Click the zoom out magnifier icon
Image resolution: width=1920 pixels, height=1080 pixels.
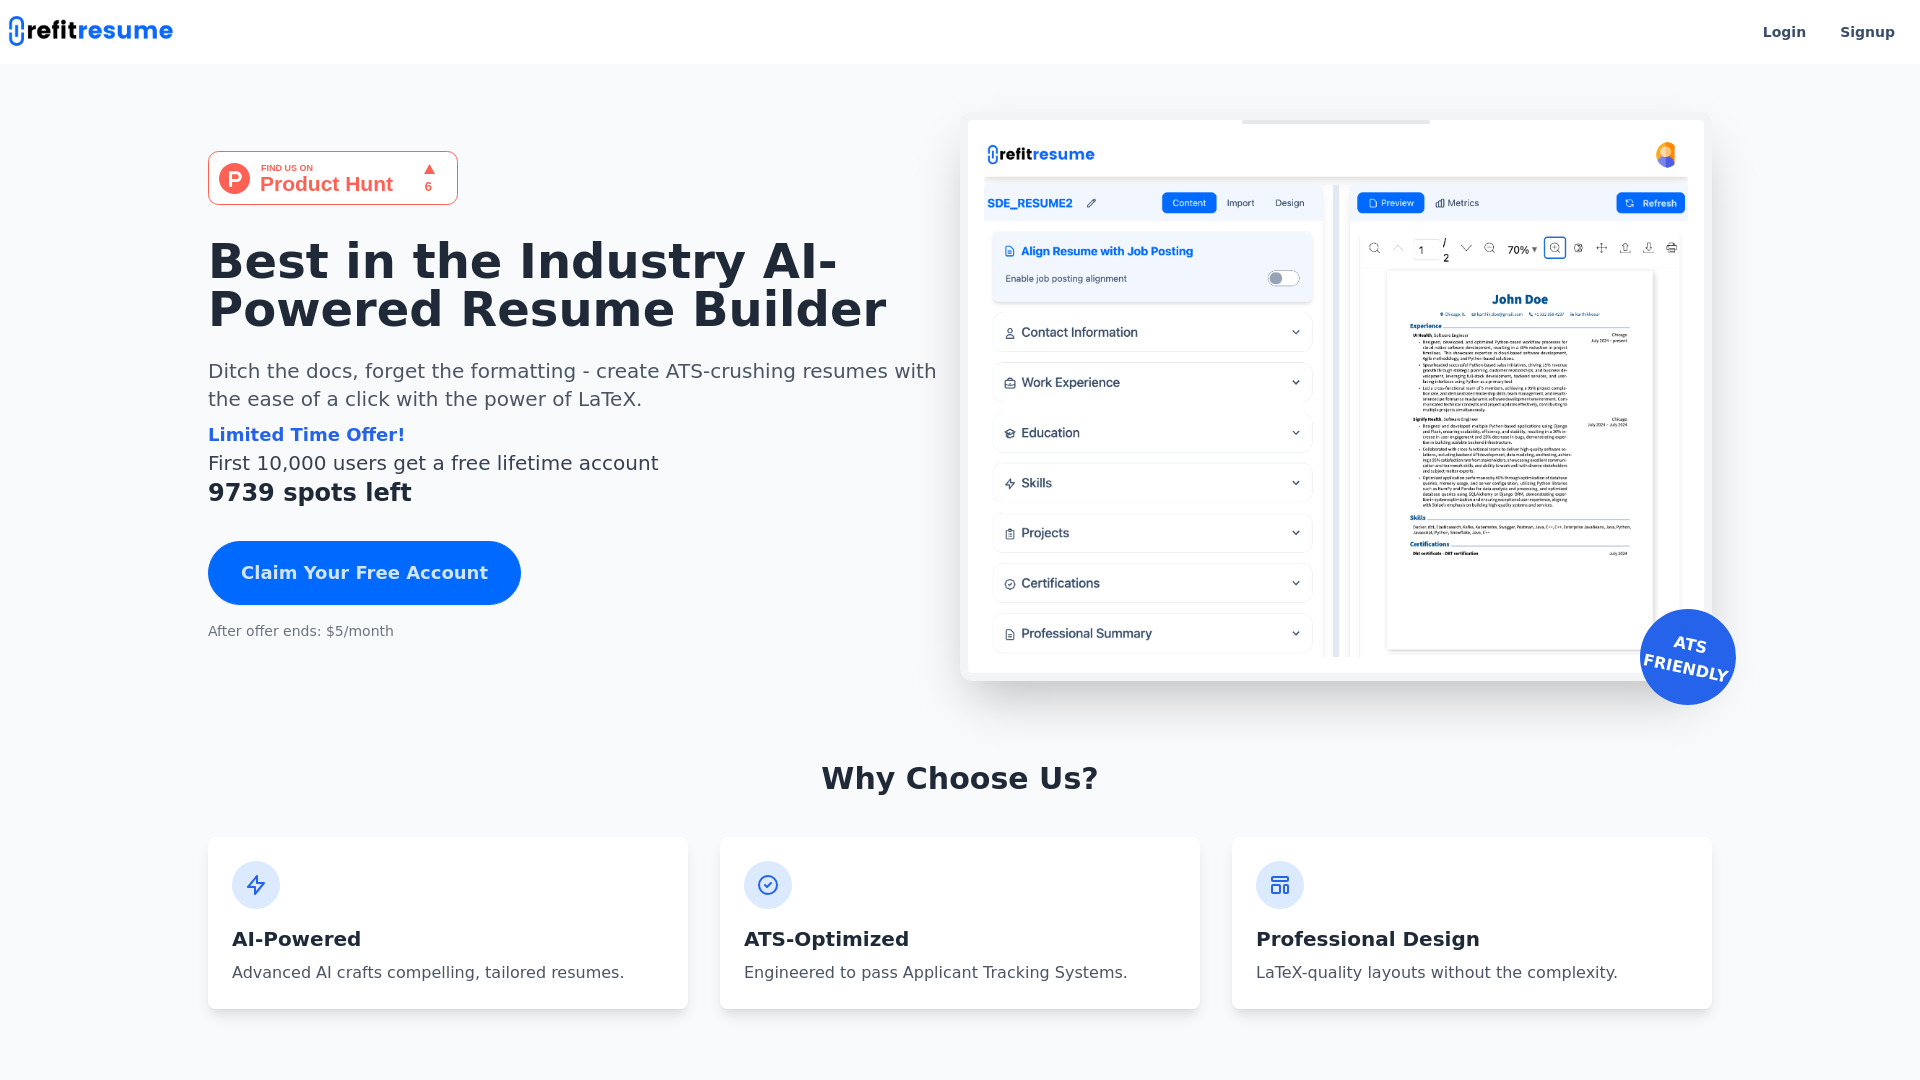[x=1487, y=248]
